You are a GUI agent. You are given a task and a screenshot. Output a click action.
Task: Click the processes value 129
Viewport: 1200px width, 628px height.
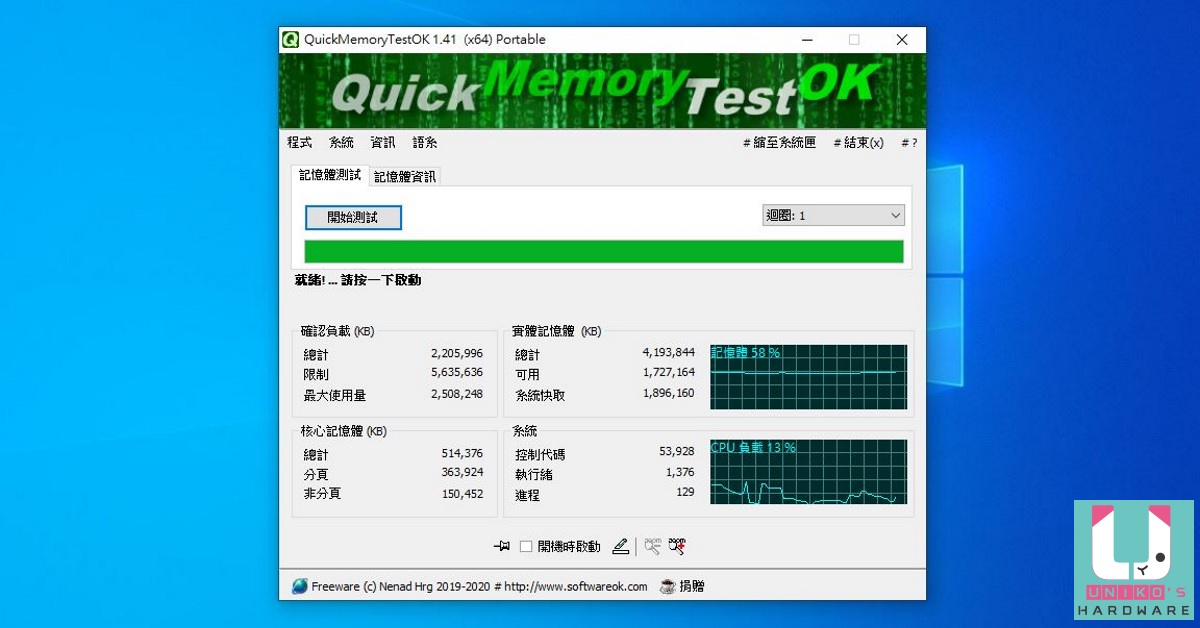[x=685, y=492]
